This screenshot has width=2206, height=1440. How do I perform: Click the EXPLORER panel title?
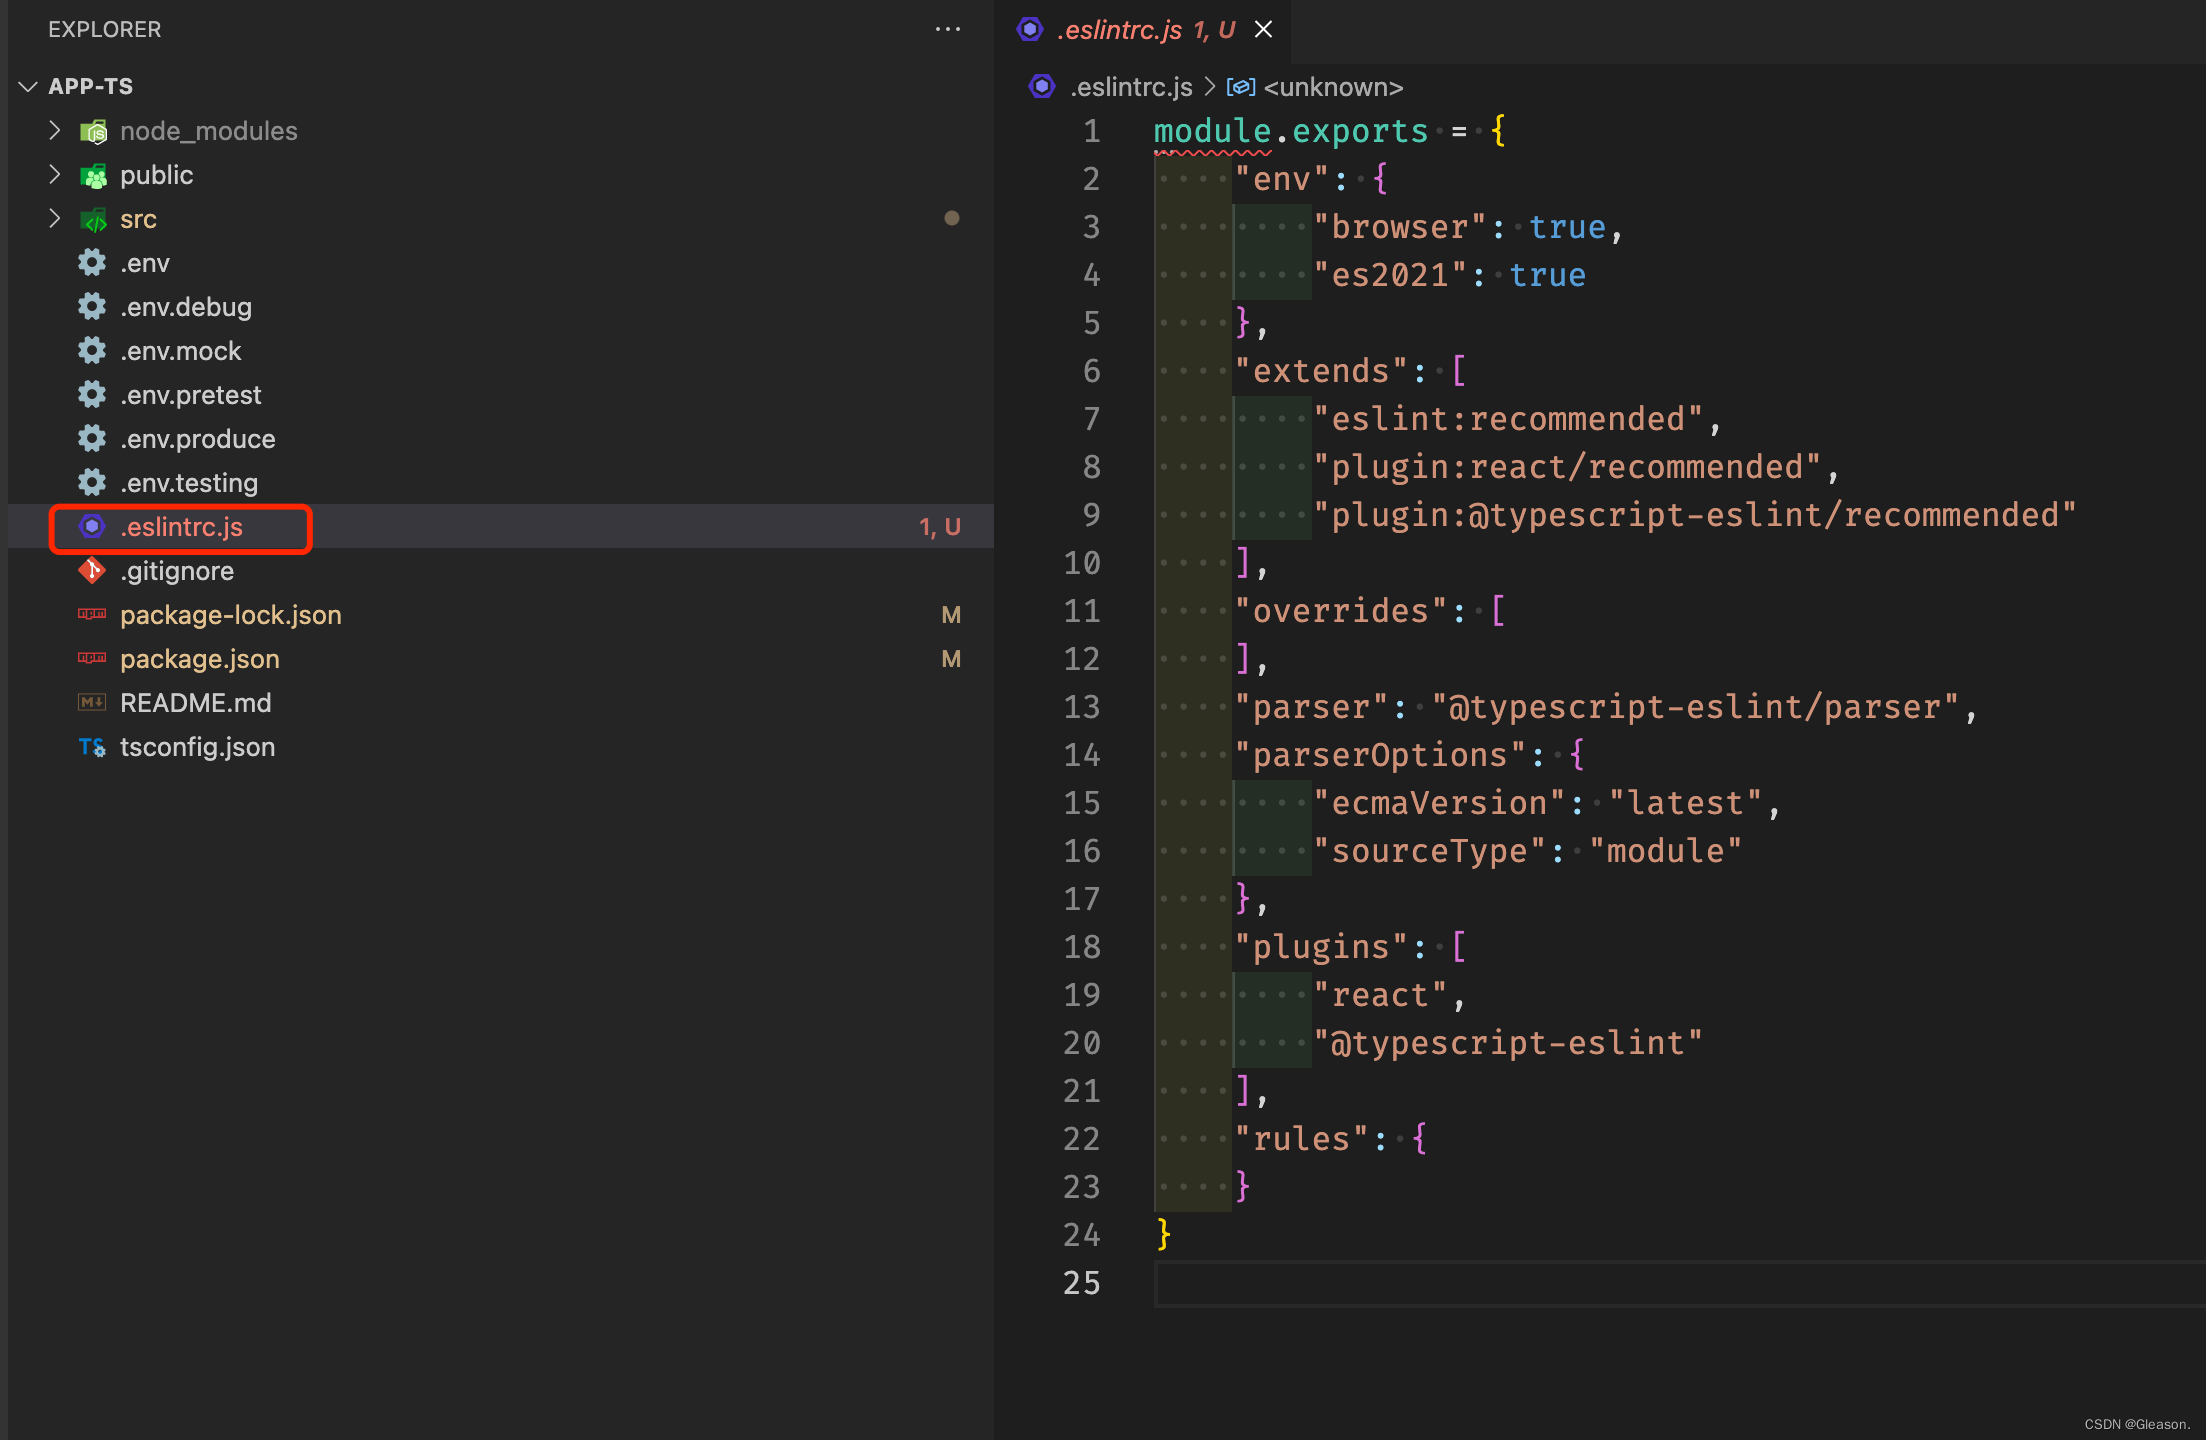tap(104, 30)
